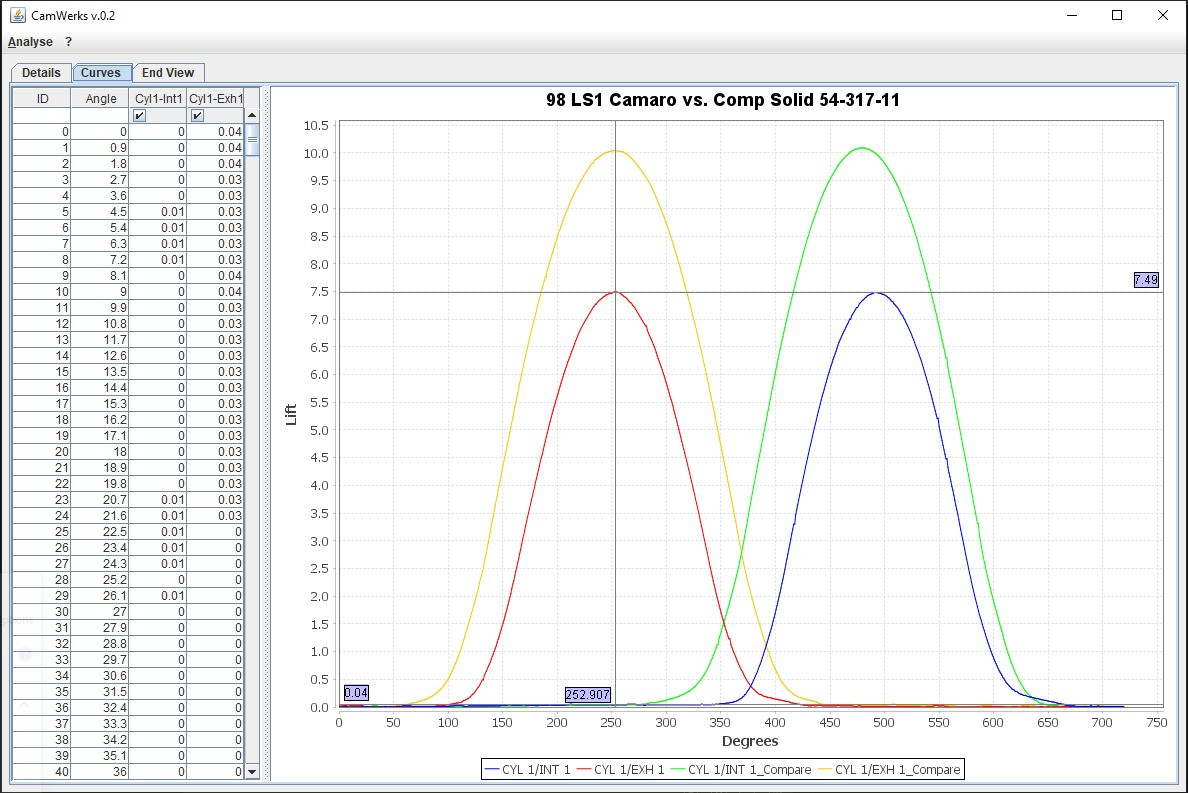Open the Analyse menu
The image size is (1188, 793).
click(30, 42)
